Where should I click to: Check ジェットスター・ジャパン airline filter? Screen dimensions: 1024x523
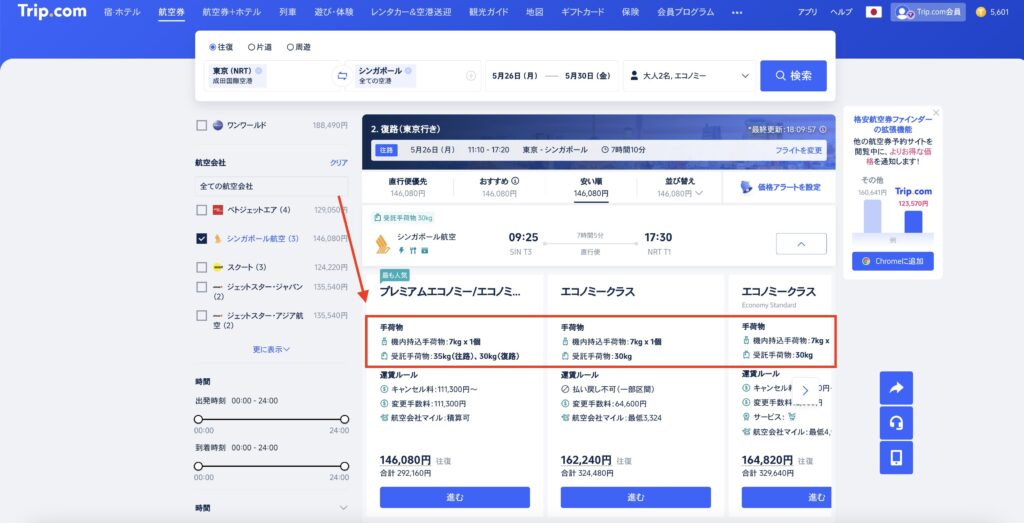tap(202, 287)
